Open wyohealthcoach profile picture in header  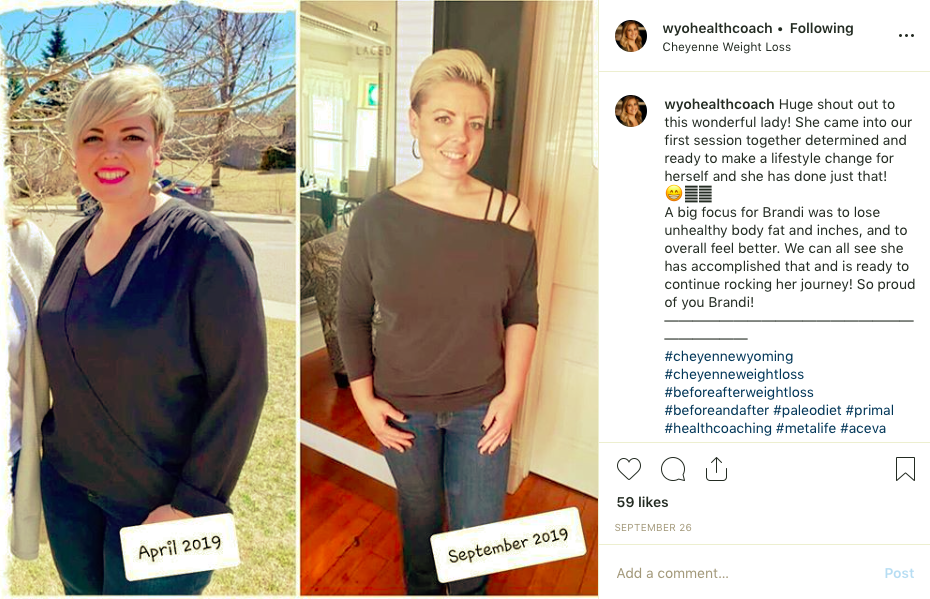[x=631, y=36]
